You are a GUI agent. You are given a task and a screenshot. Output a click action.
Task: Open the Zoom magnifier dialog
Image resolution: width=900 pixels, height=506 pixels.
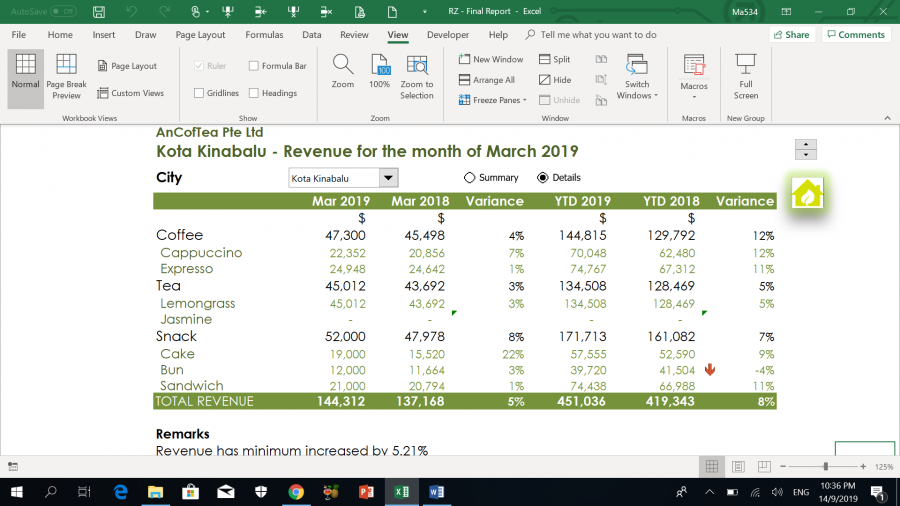pos(343,72)
